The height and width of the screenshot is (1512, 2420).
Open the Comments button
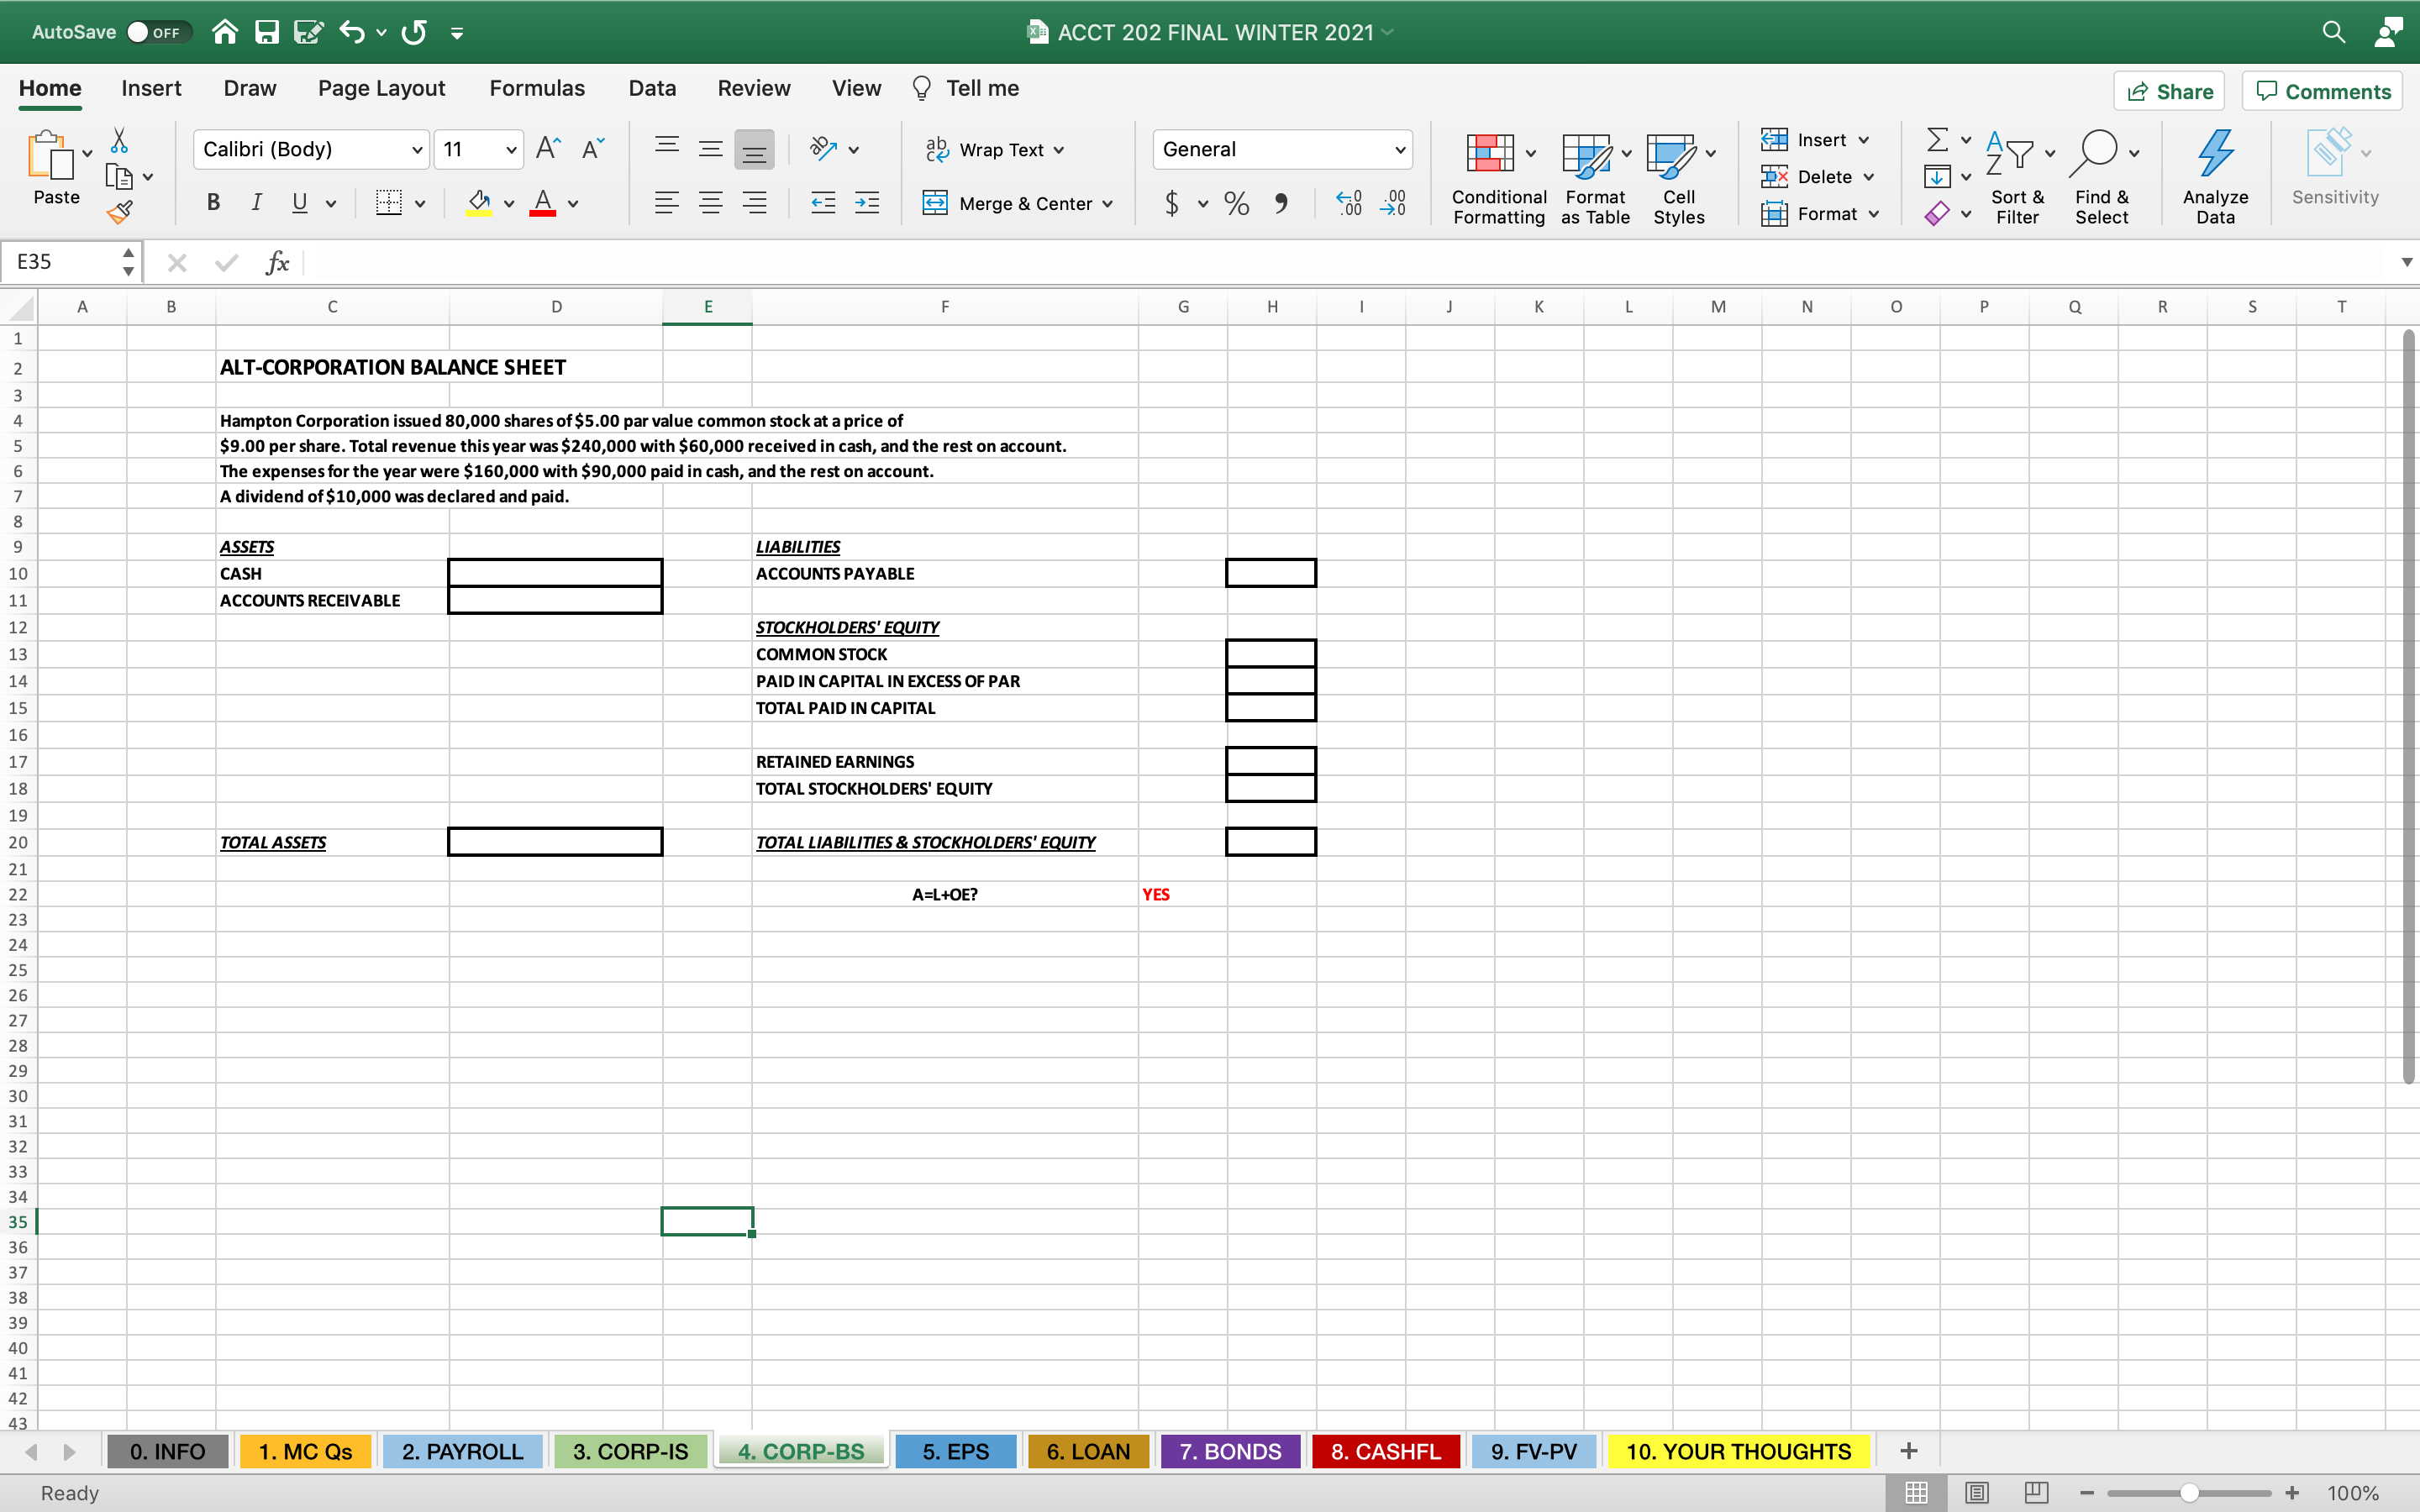coord(2323,91)
